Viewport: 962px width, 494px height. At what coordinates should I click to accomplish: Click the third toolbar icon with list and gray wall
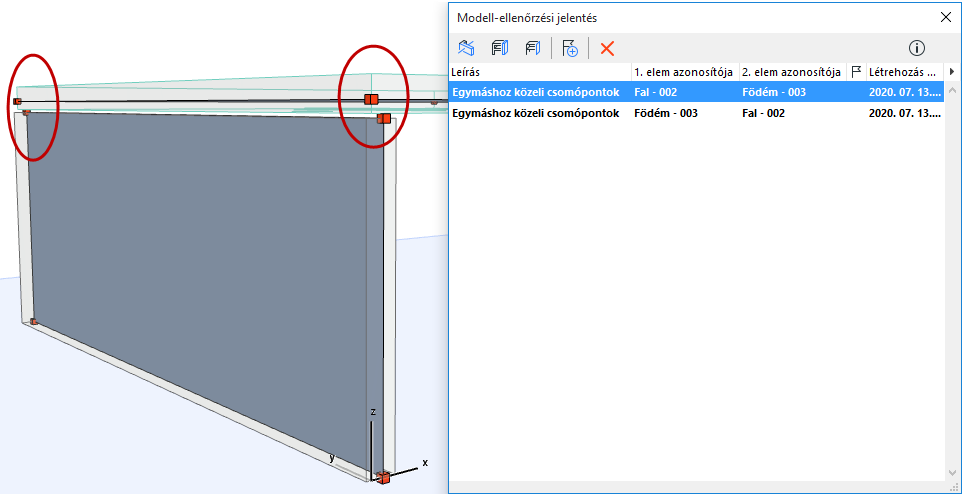(x=533, y=48)
